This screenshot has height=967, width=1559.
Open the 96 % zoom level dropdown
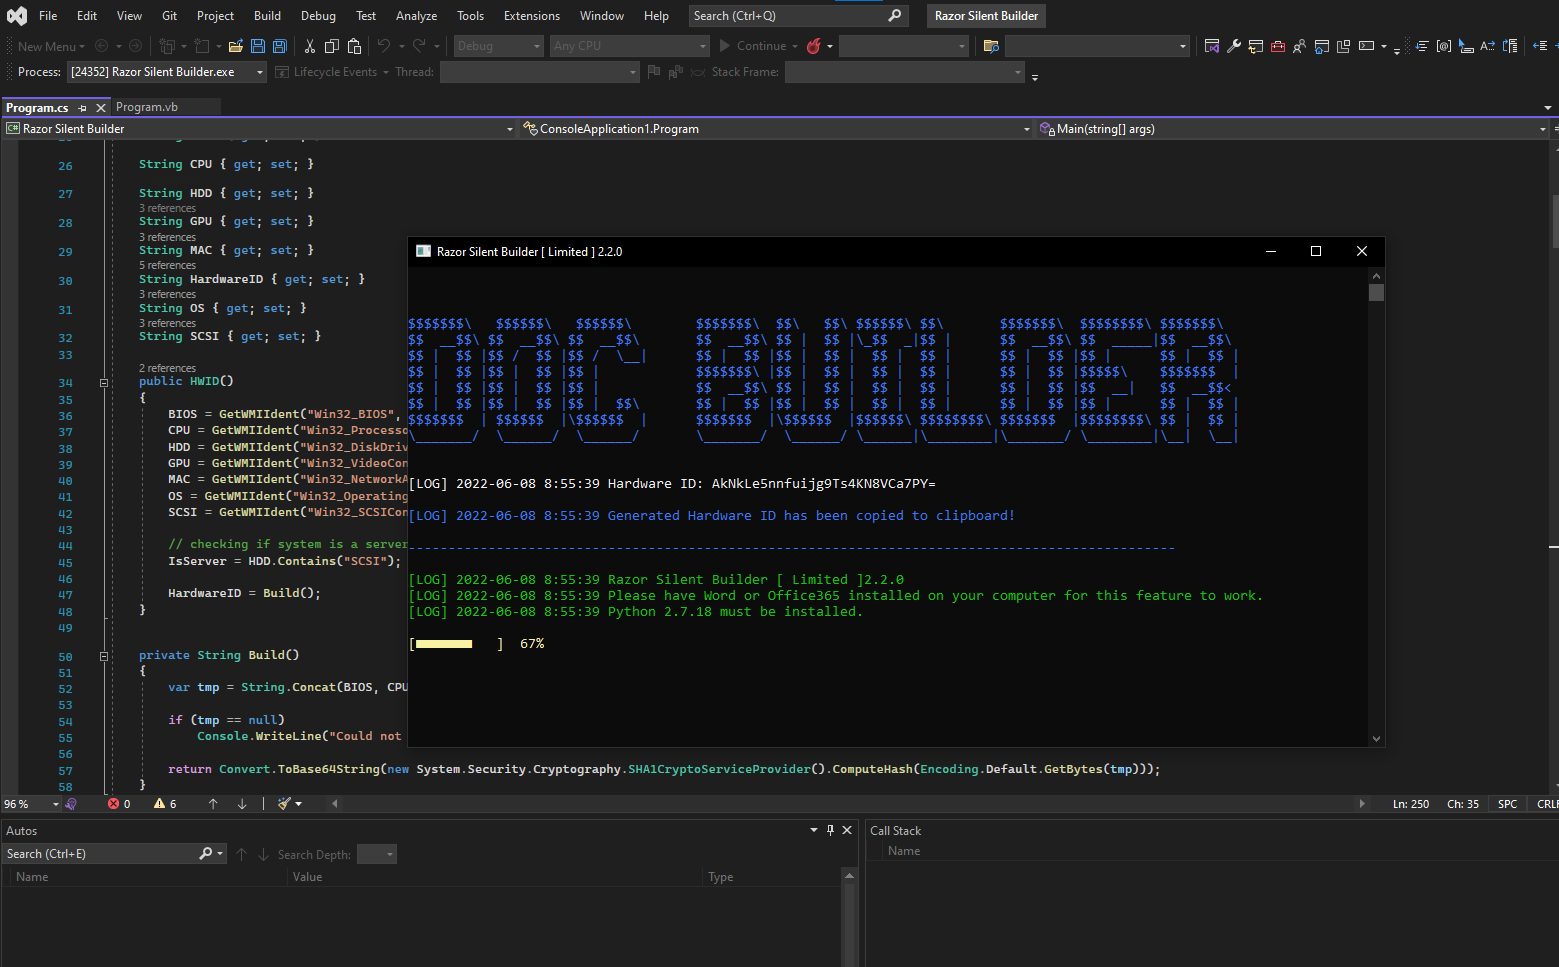coord(32,804)
